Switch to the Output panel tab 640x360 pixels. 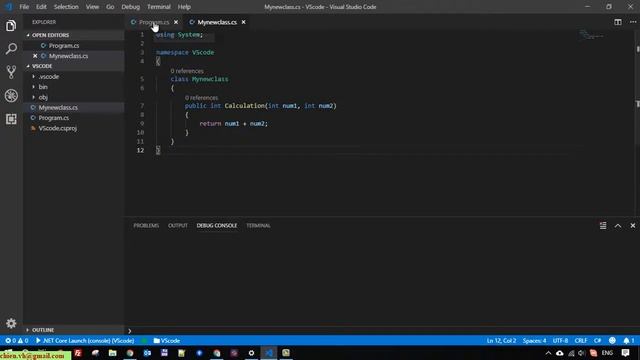178,226
